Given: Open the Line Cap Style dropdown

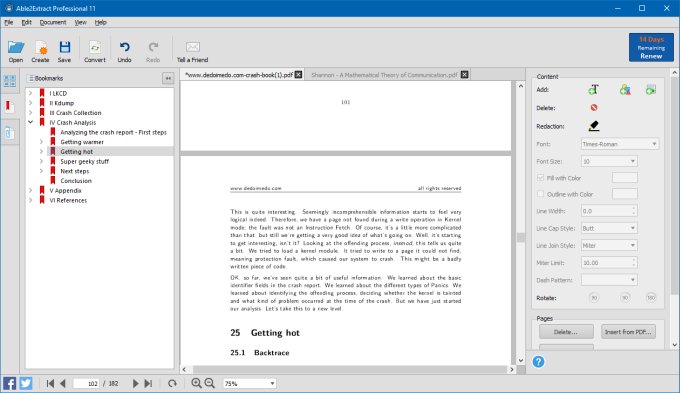Looking at the screenshot, I should [x=609, y=228].
